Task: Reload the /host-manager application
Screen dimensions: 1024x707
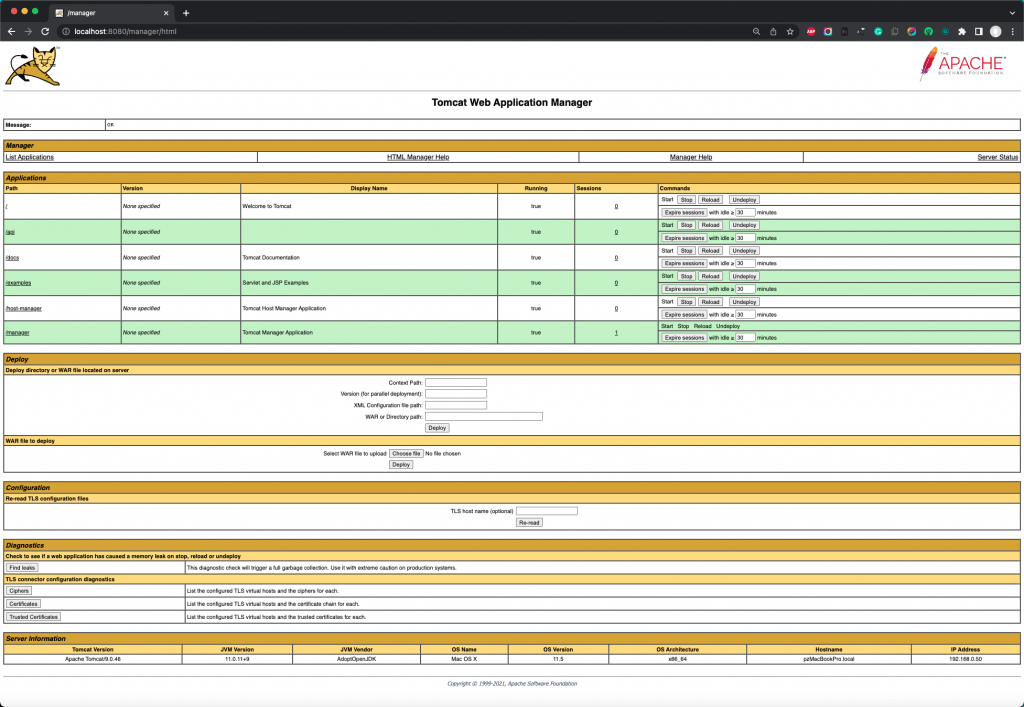Action: pos(710,302)
